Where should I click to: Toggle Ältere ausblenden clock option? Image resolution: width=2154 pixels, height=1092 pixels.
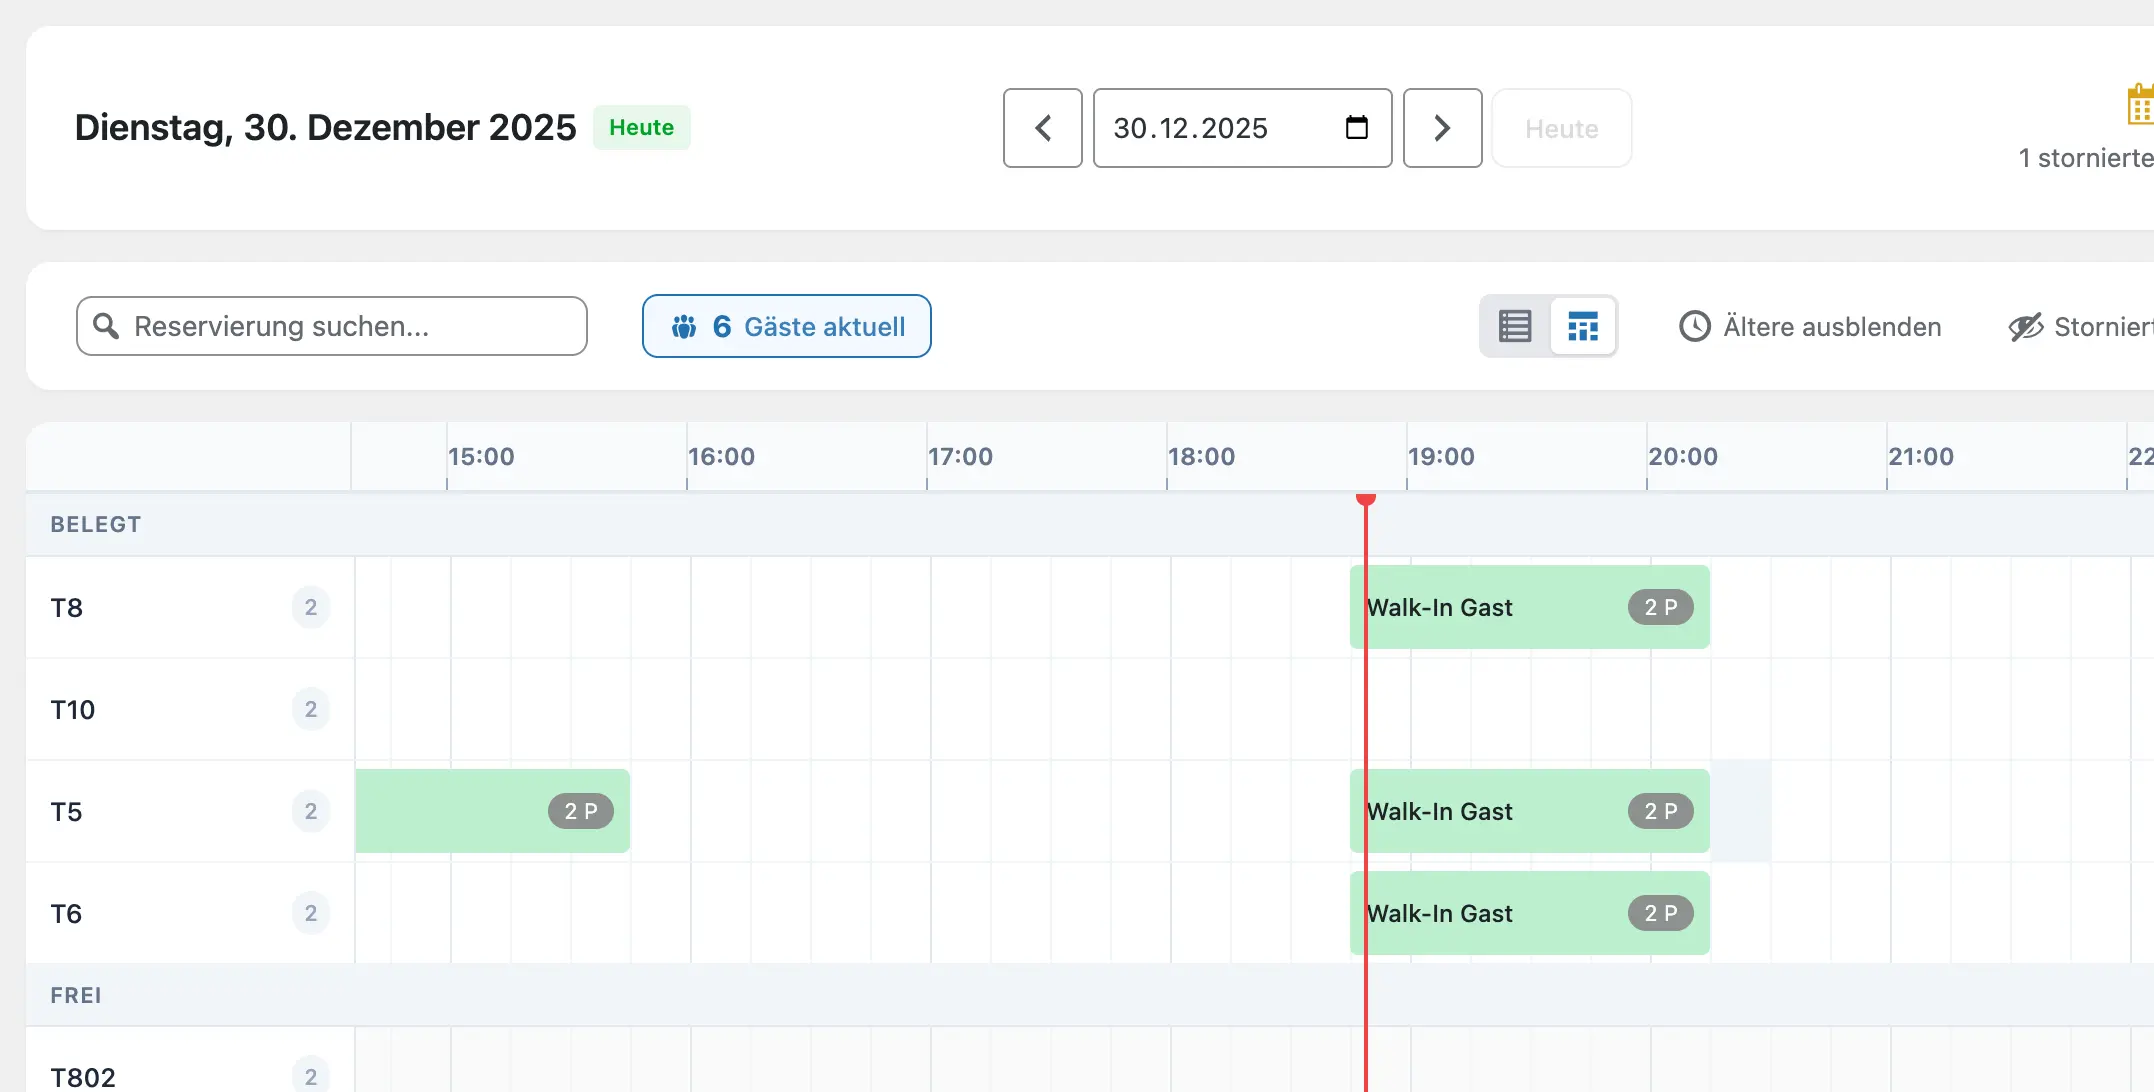click(x=1810, y=327)
